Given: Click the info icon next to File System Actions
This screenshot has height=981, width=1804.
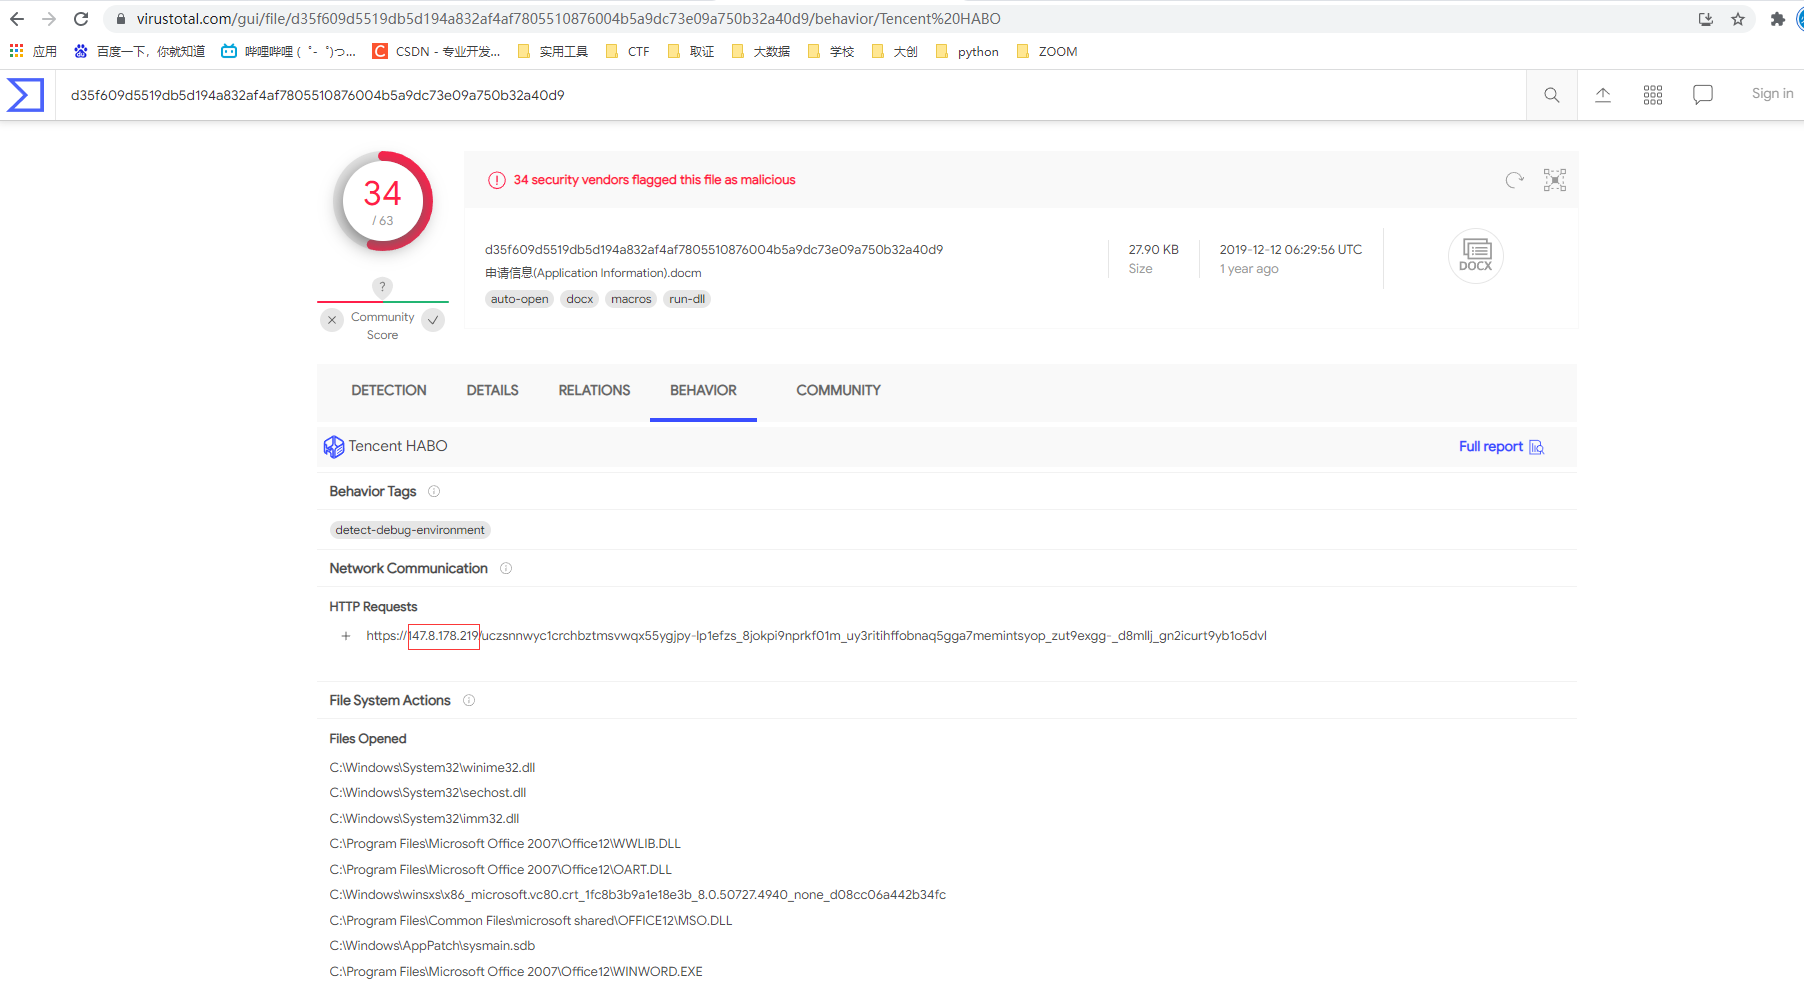Looking at the screenshot, I should point(469,700).
